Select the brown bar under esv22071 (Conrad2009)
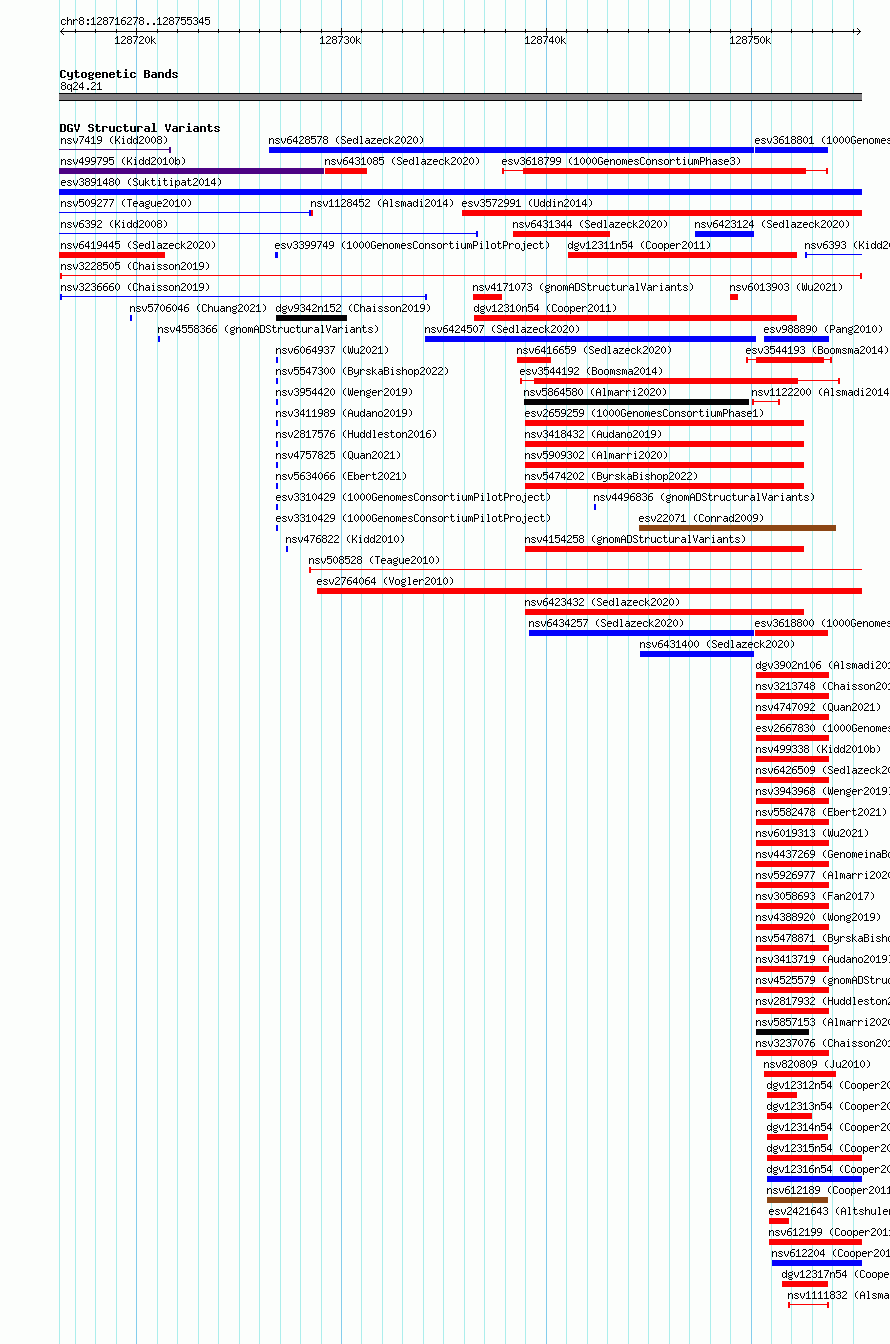Viewport: 890px width, 1344px height. [x=738, y=528]
